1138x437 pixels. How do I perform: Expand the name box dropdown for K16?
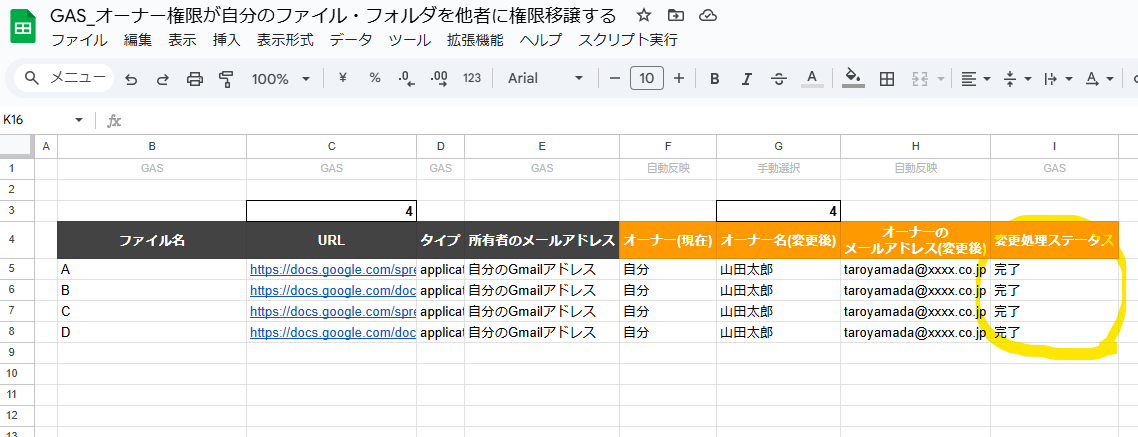click(78, 120)
